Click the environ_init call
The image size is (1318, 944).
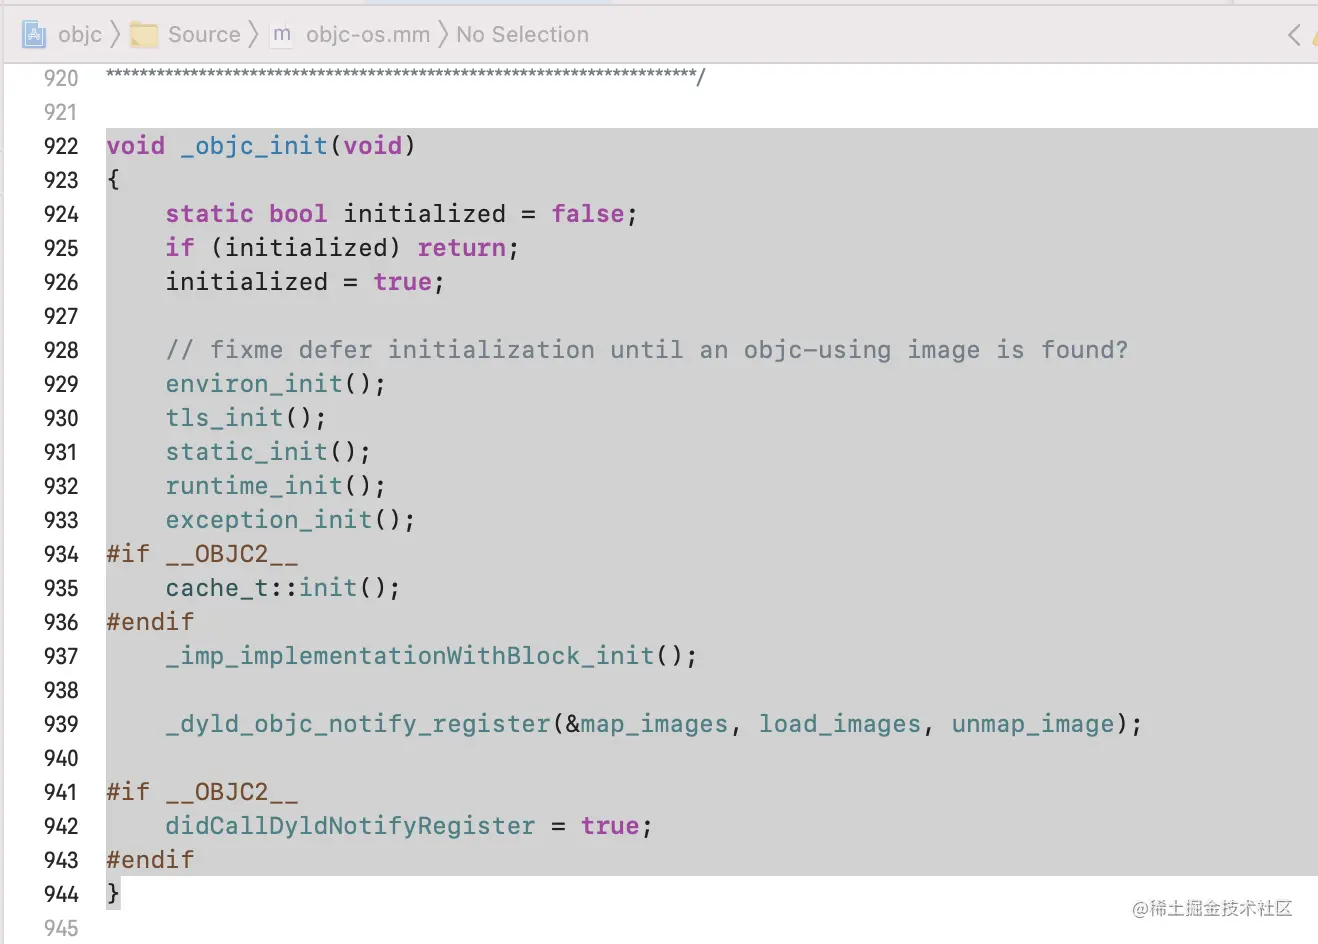point(275,384)
